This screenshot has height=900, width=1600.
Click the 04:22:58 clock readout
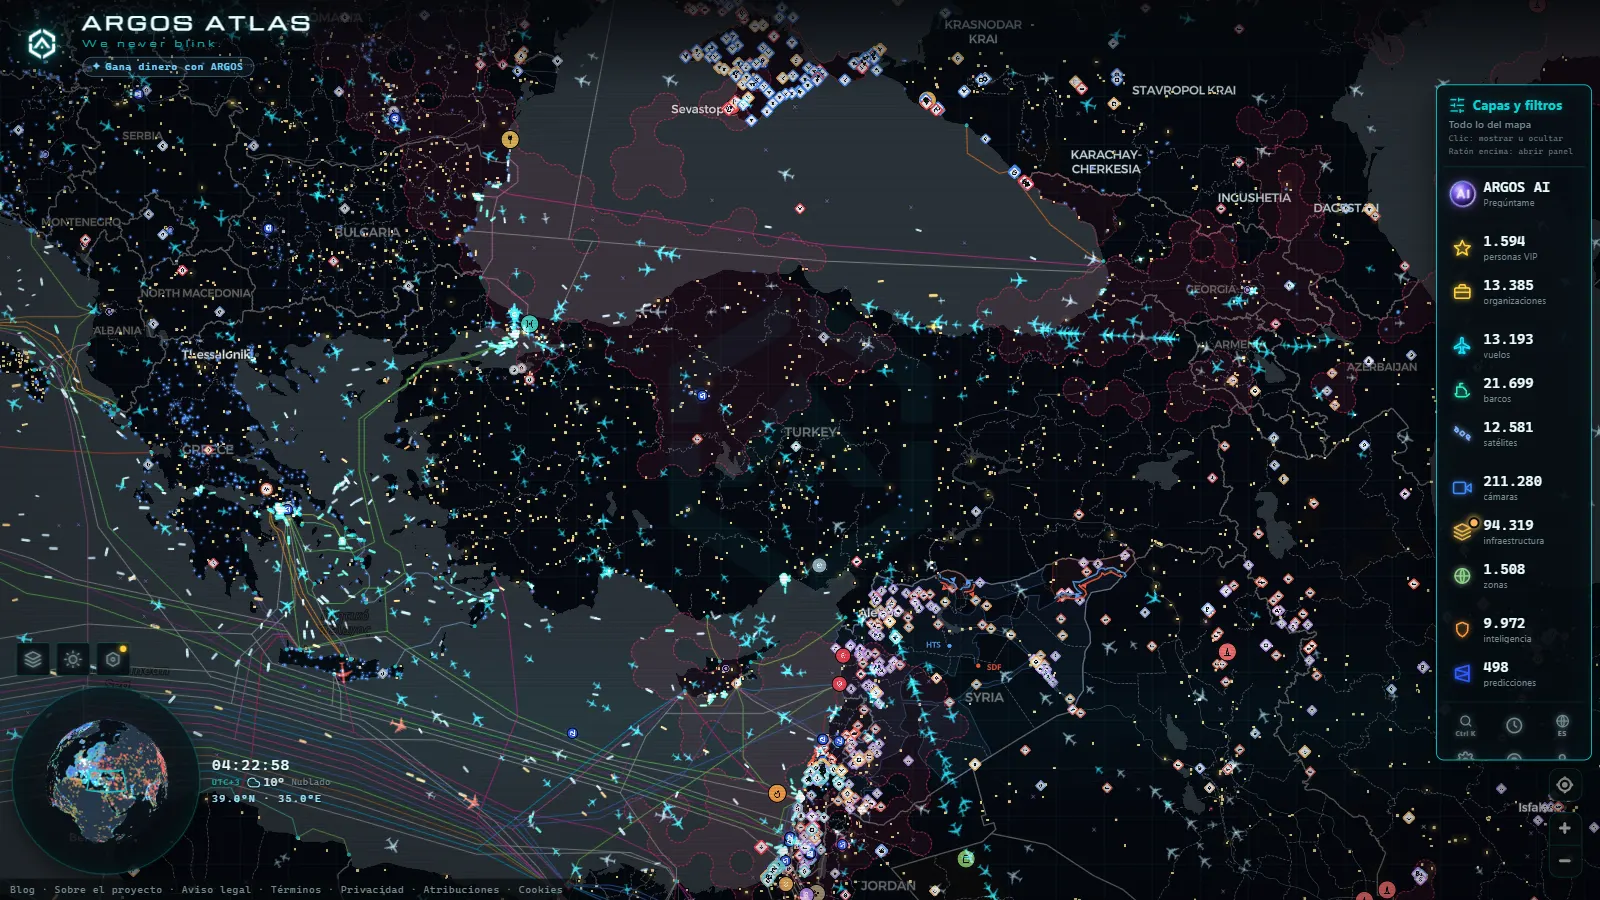250,765
